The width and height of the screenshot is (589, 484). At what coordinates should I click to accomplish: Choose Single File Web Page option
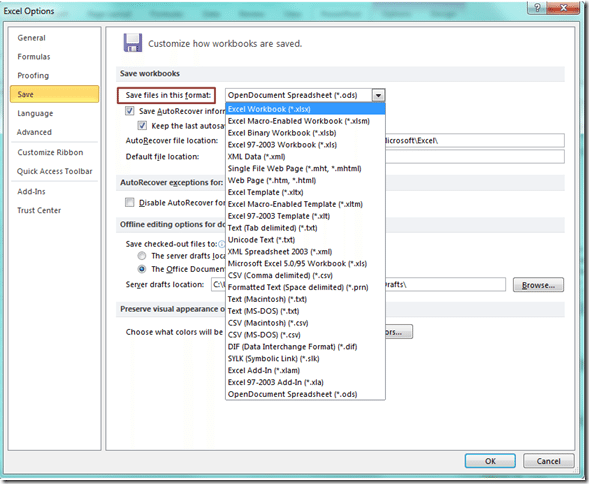tap(305, 169)
